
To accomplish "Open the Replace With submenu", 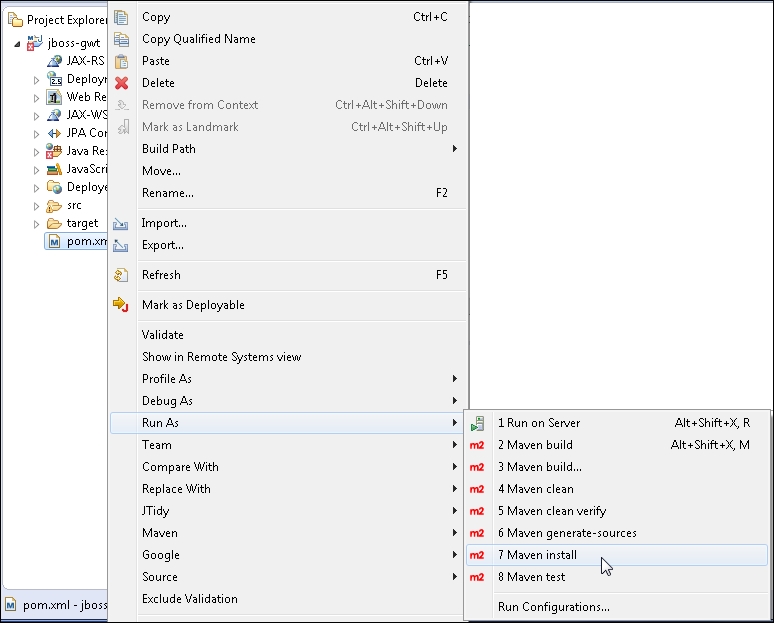I will pos(288,489).
